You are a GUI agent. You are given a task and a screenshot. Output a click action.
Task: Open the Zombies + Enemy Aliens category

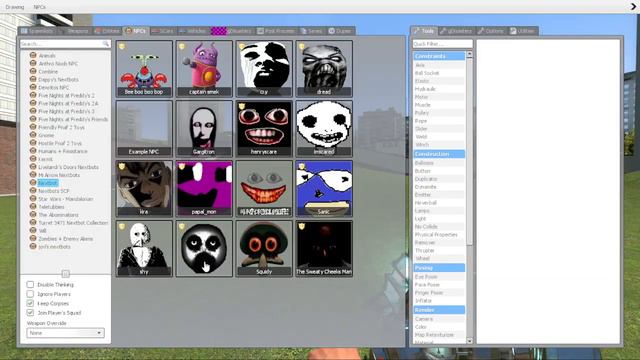pyautogui.click(x=66, y=239)
